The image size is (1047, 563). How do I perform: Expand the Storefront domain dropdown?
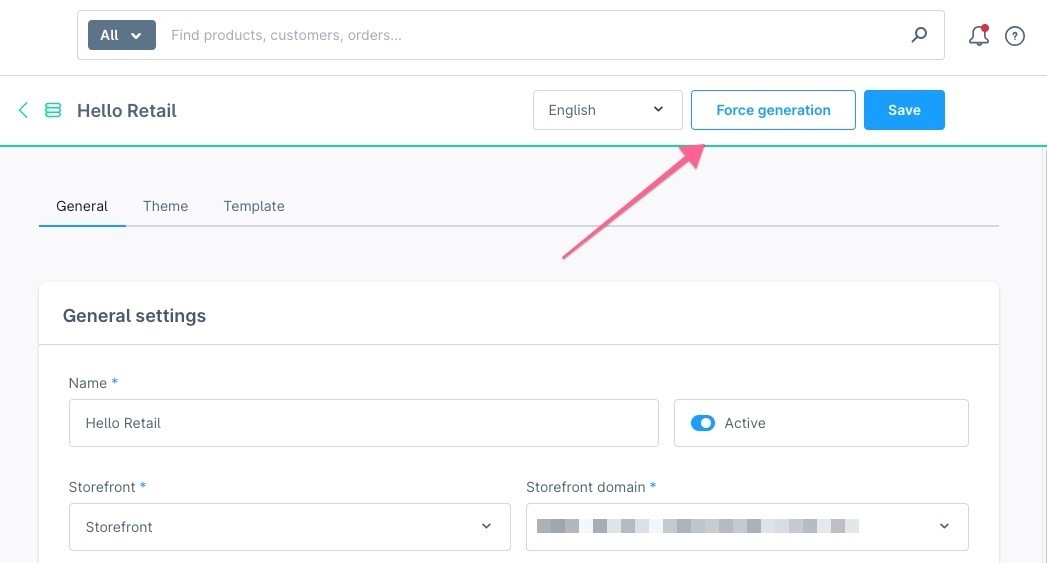click(x=747, y=526)
